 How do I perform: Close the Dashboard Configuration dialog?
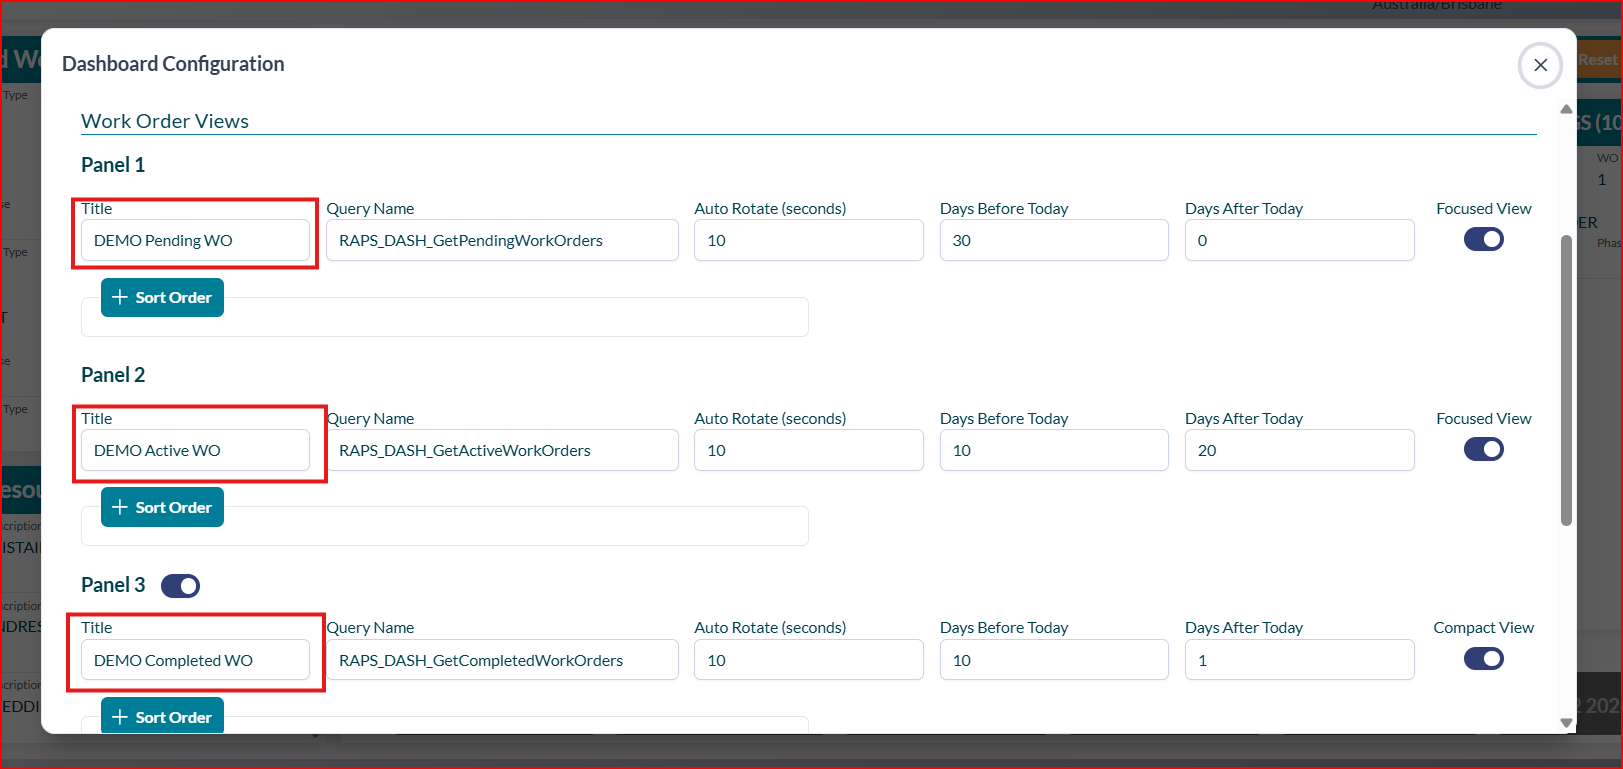click(1540, 65)
